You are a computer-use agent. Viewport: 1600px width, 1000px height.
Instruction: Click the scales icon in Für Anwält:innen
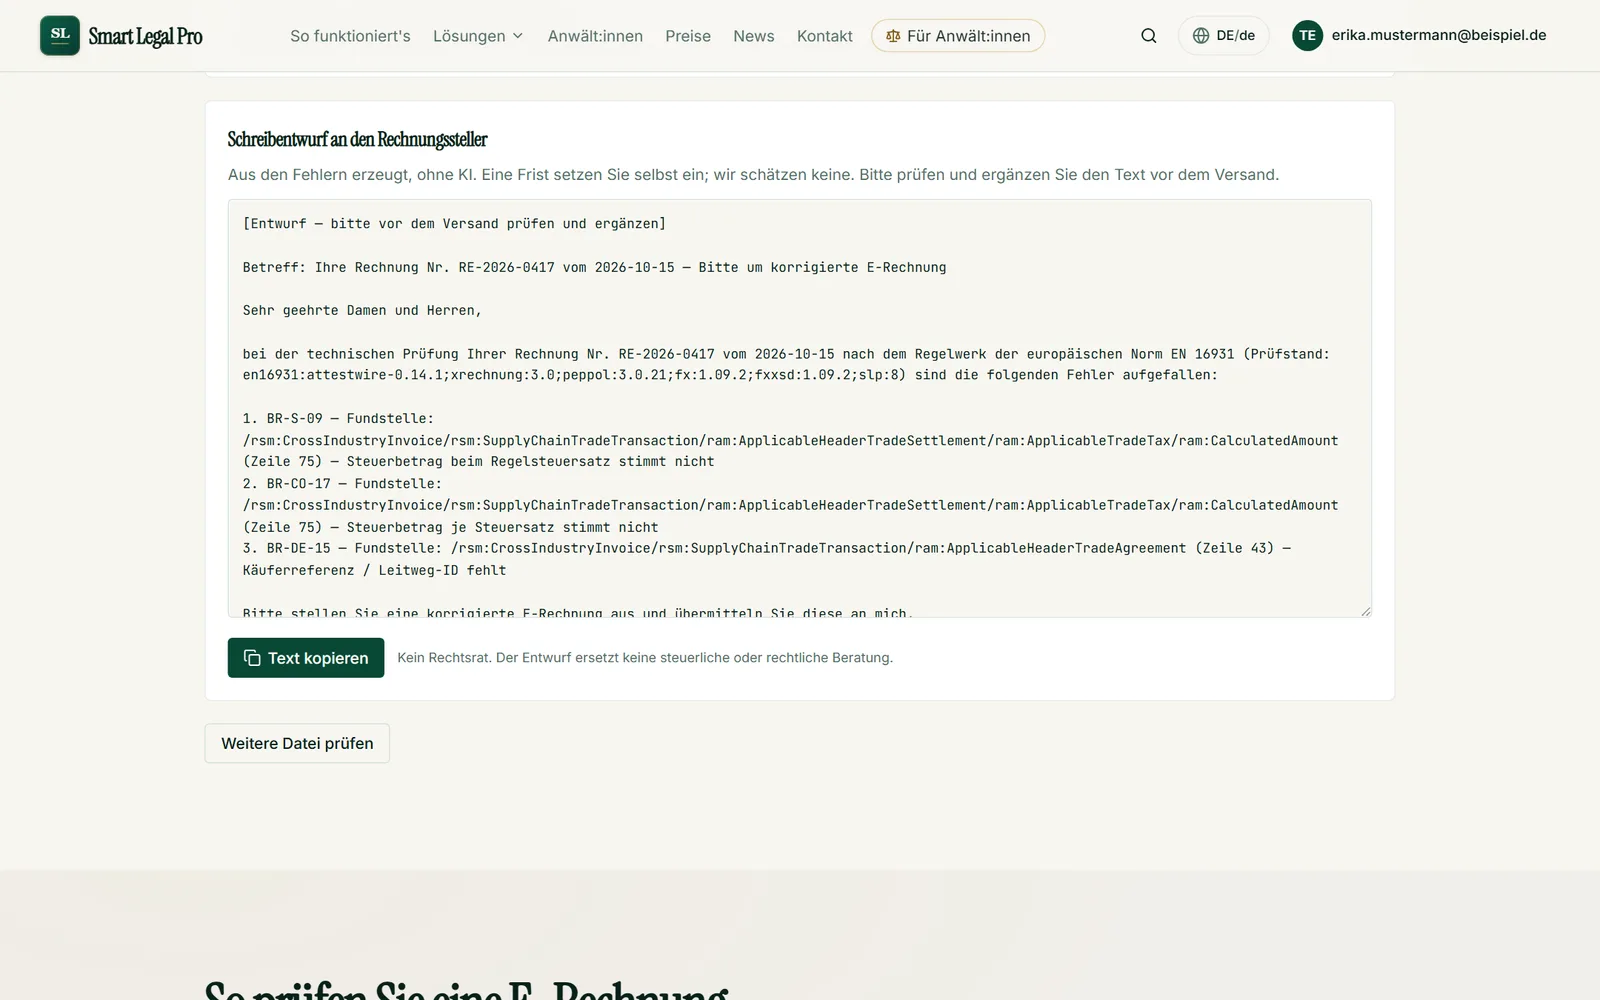893,36
